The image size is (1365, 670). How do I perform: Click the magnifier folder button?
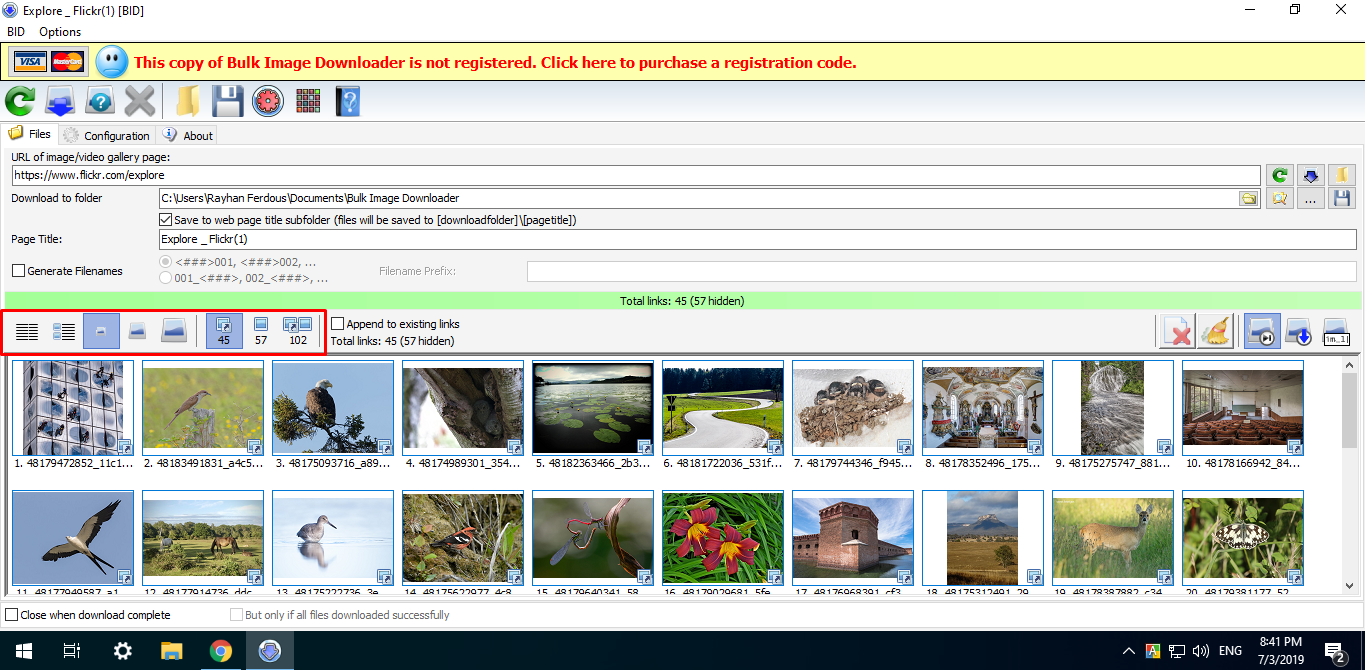pos(1279,198)
